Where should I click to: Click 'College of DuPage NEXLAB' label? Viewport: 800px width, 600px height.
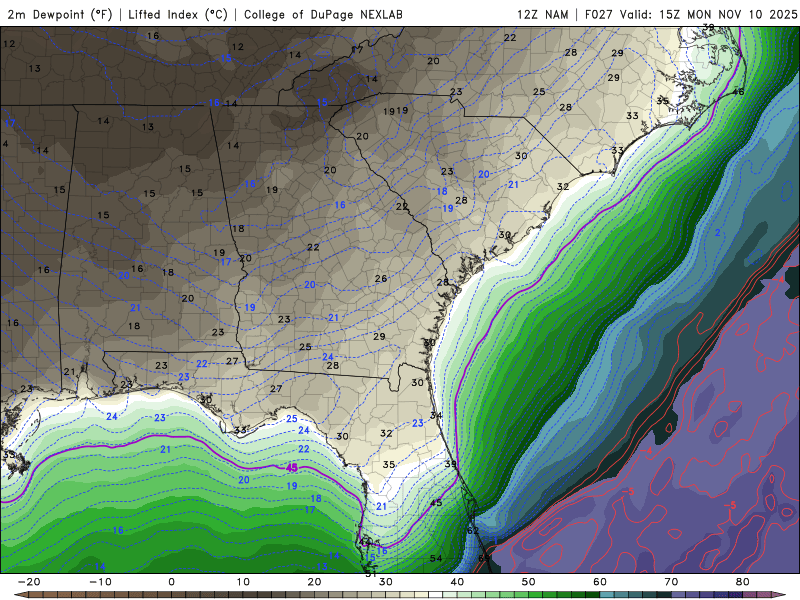click(323, 14)
